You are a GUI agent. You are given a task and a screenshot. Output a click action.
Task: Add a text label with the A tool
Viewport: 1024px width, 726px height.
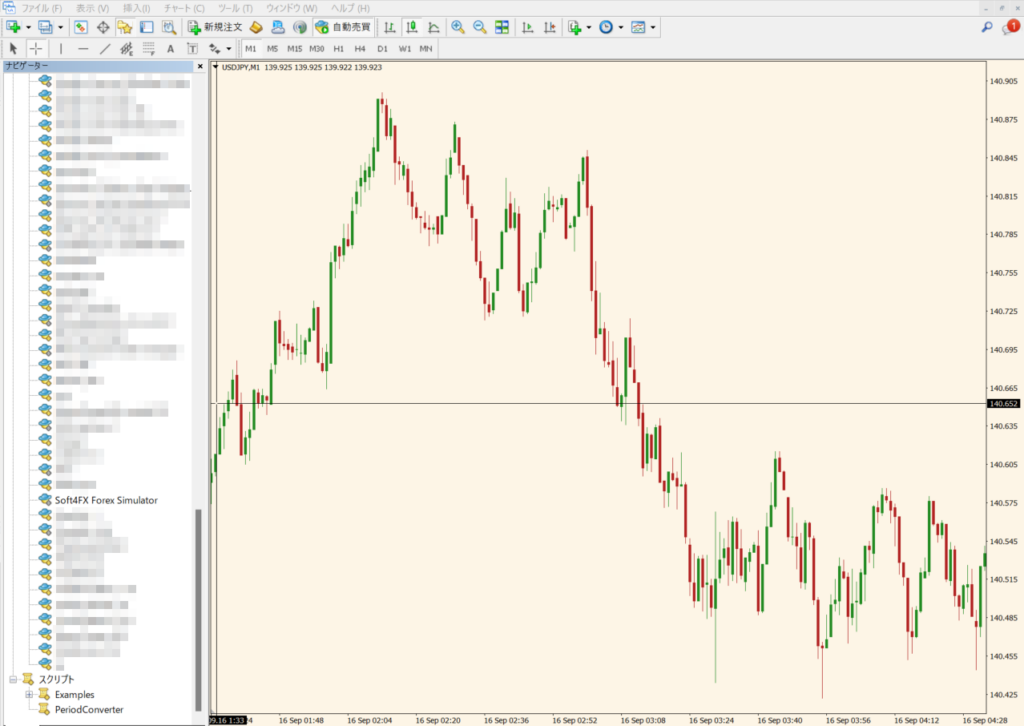[x=170, y=47]
